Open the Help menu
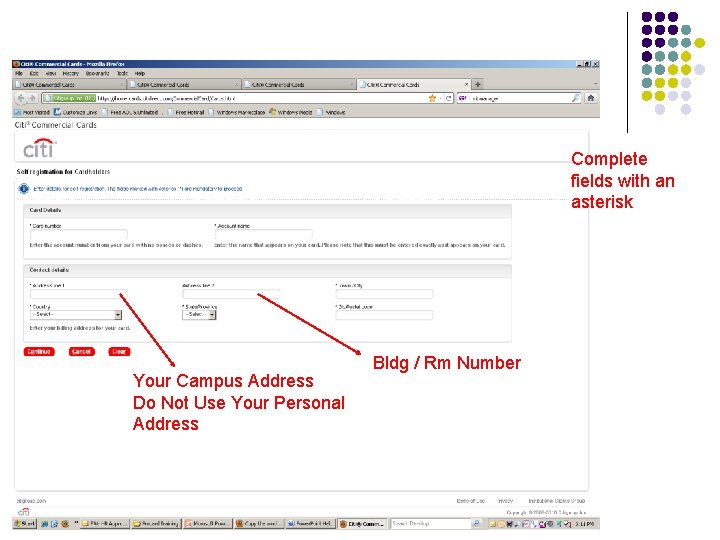 [x=140, y=73]
